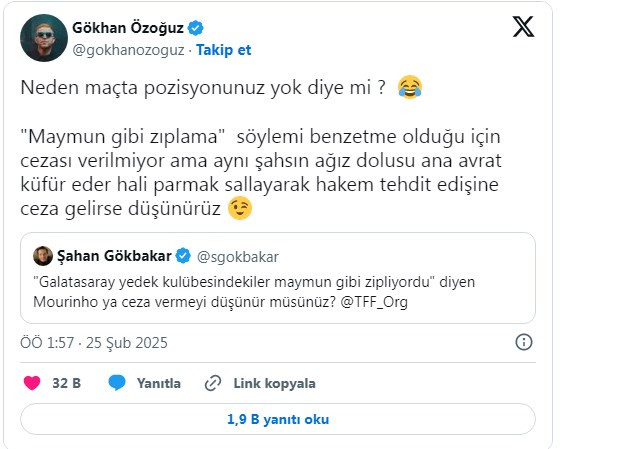Click the Link kopyala text
This screenshot has width=643, height=449.
[x=274, y=382]
